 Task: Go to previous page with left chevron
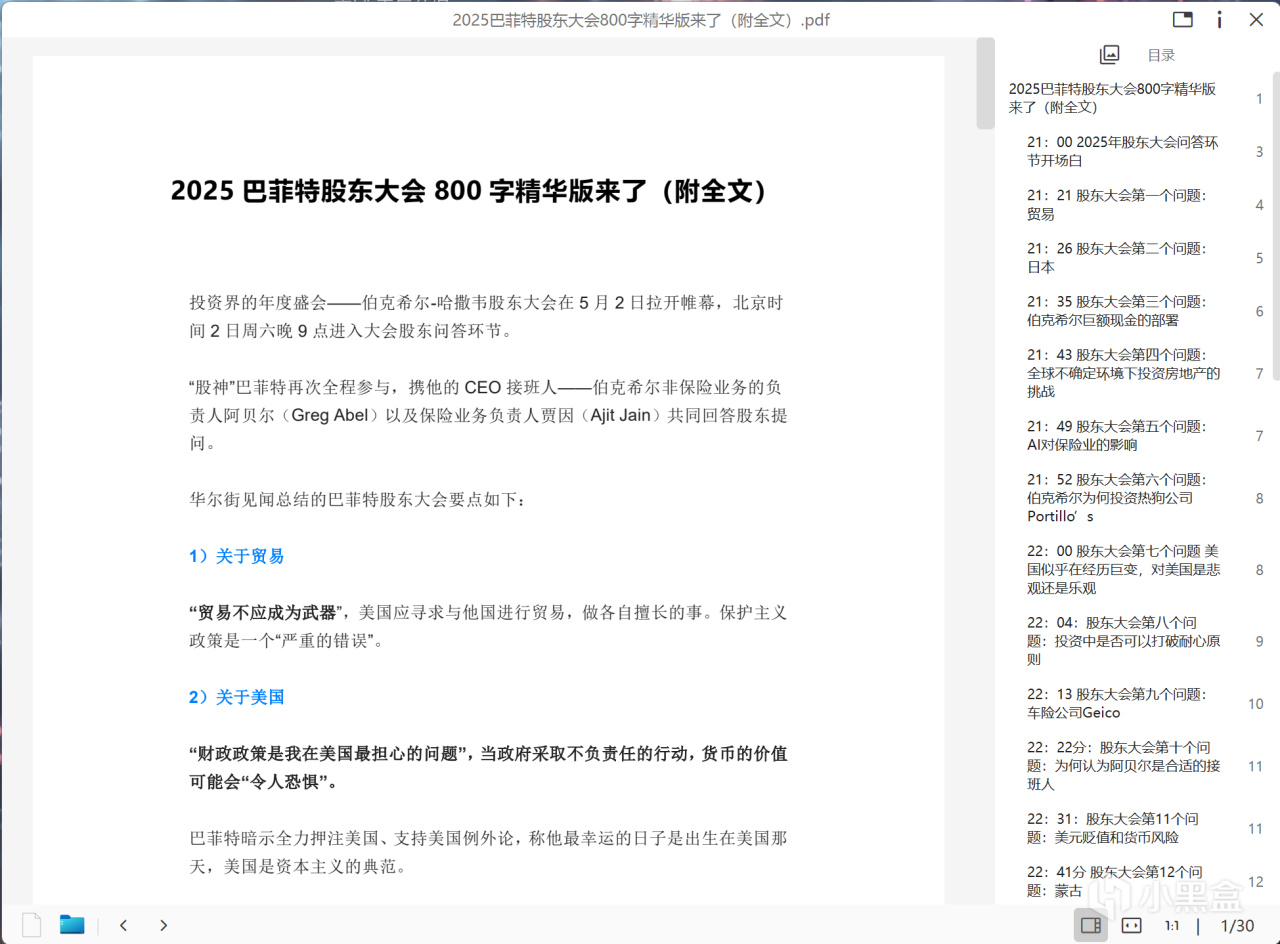pyautogui.click(x=123, y=926)
